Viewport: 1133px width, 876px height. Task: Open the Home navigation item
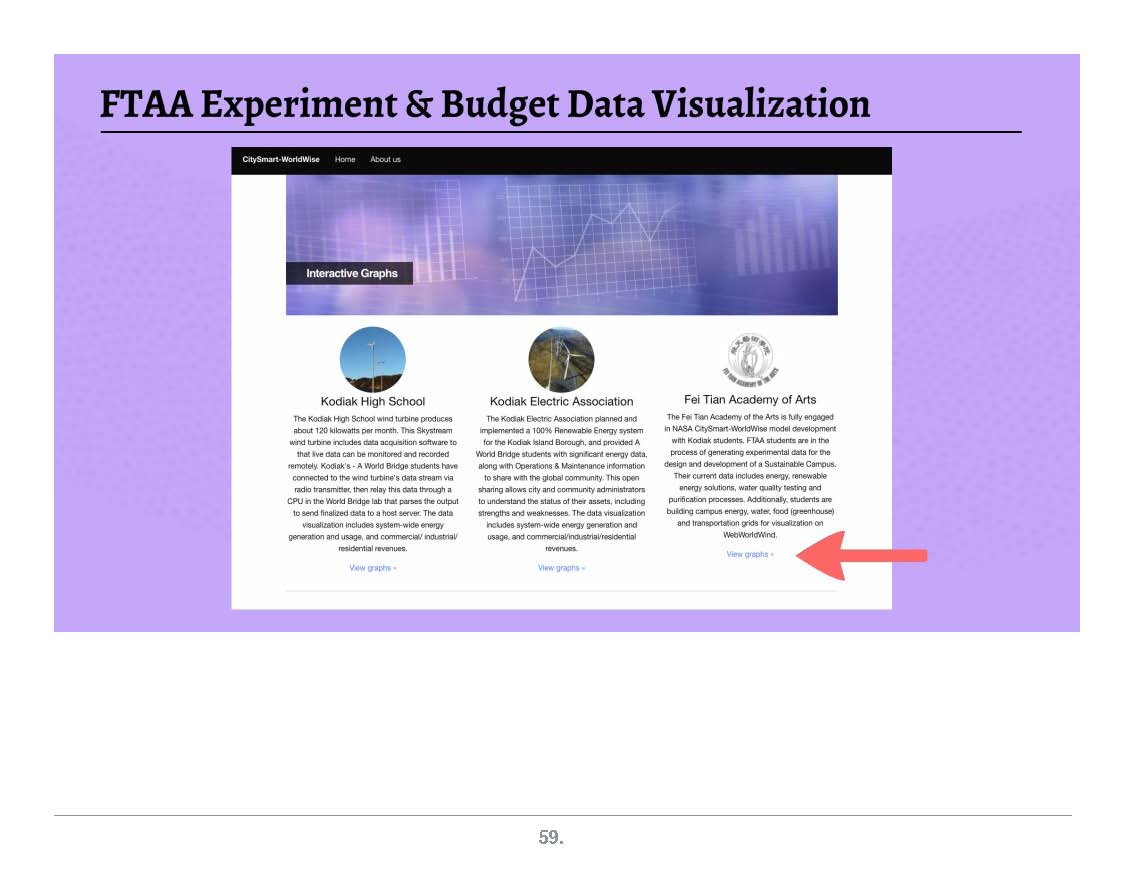[x=345, y=160]
